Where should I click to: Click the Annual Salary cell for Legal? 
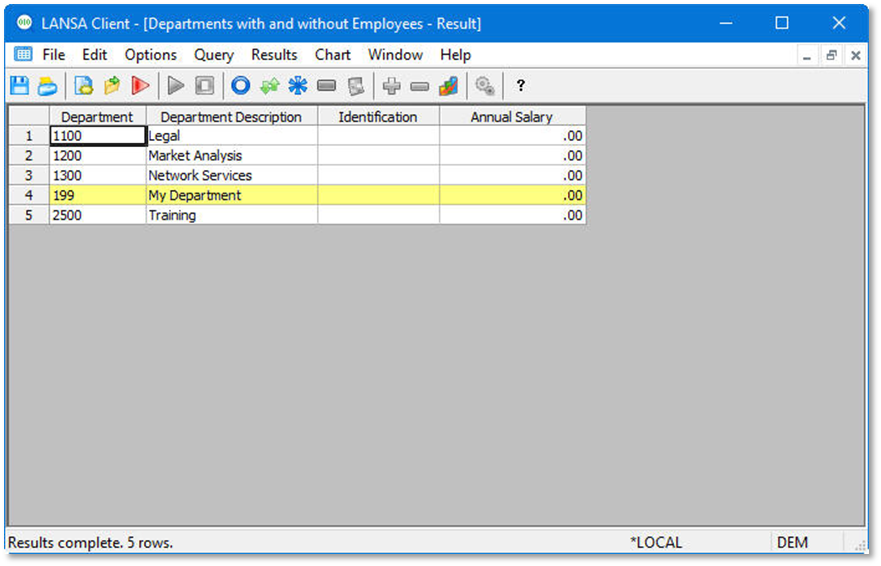pos(512,136)
